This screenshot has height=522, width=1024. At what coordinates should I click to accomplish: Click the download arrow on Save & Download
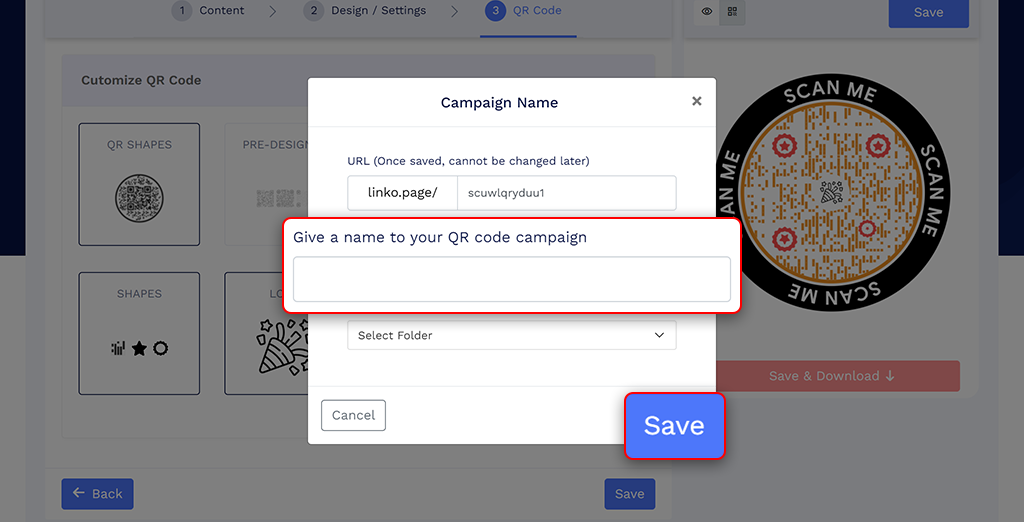(x=890, y=376)
